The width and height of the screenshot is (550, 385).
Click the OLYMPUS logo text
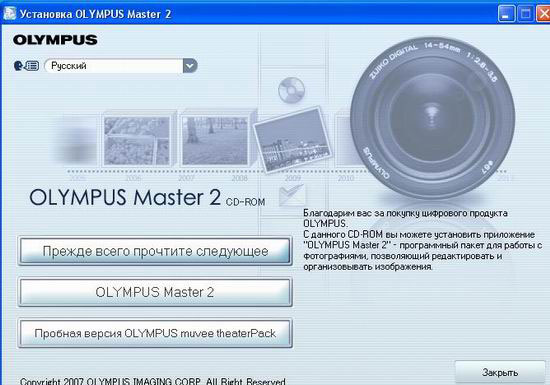coord(55,40)
